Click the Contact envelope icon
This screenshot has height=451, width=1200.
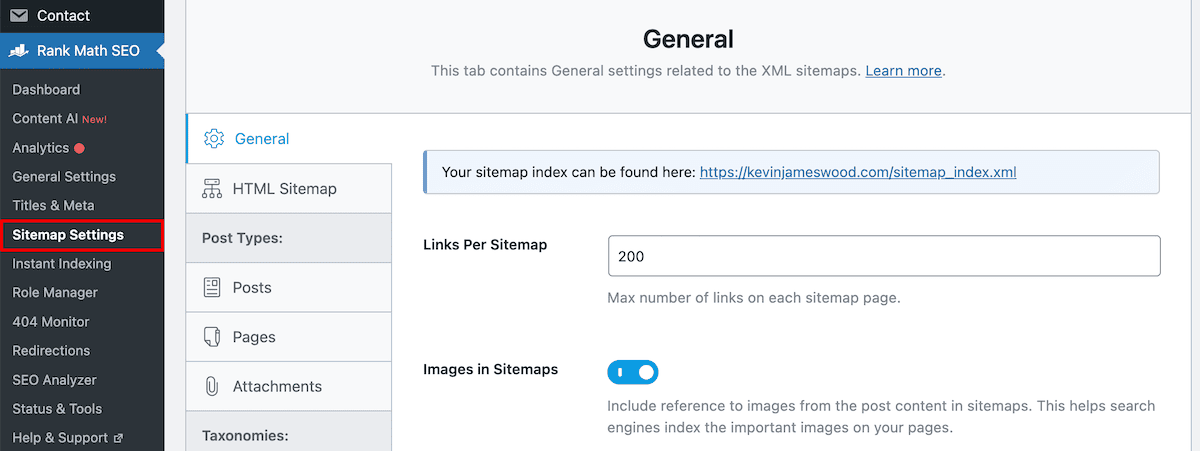coord(19,16)
